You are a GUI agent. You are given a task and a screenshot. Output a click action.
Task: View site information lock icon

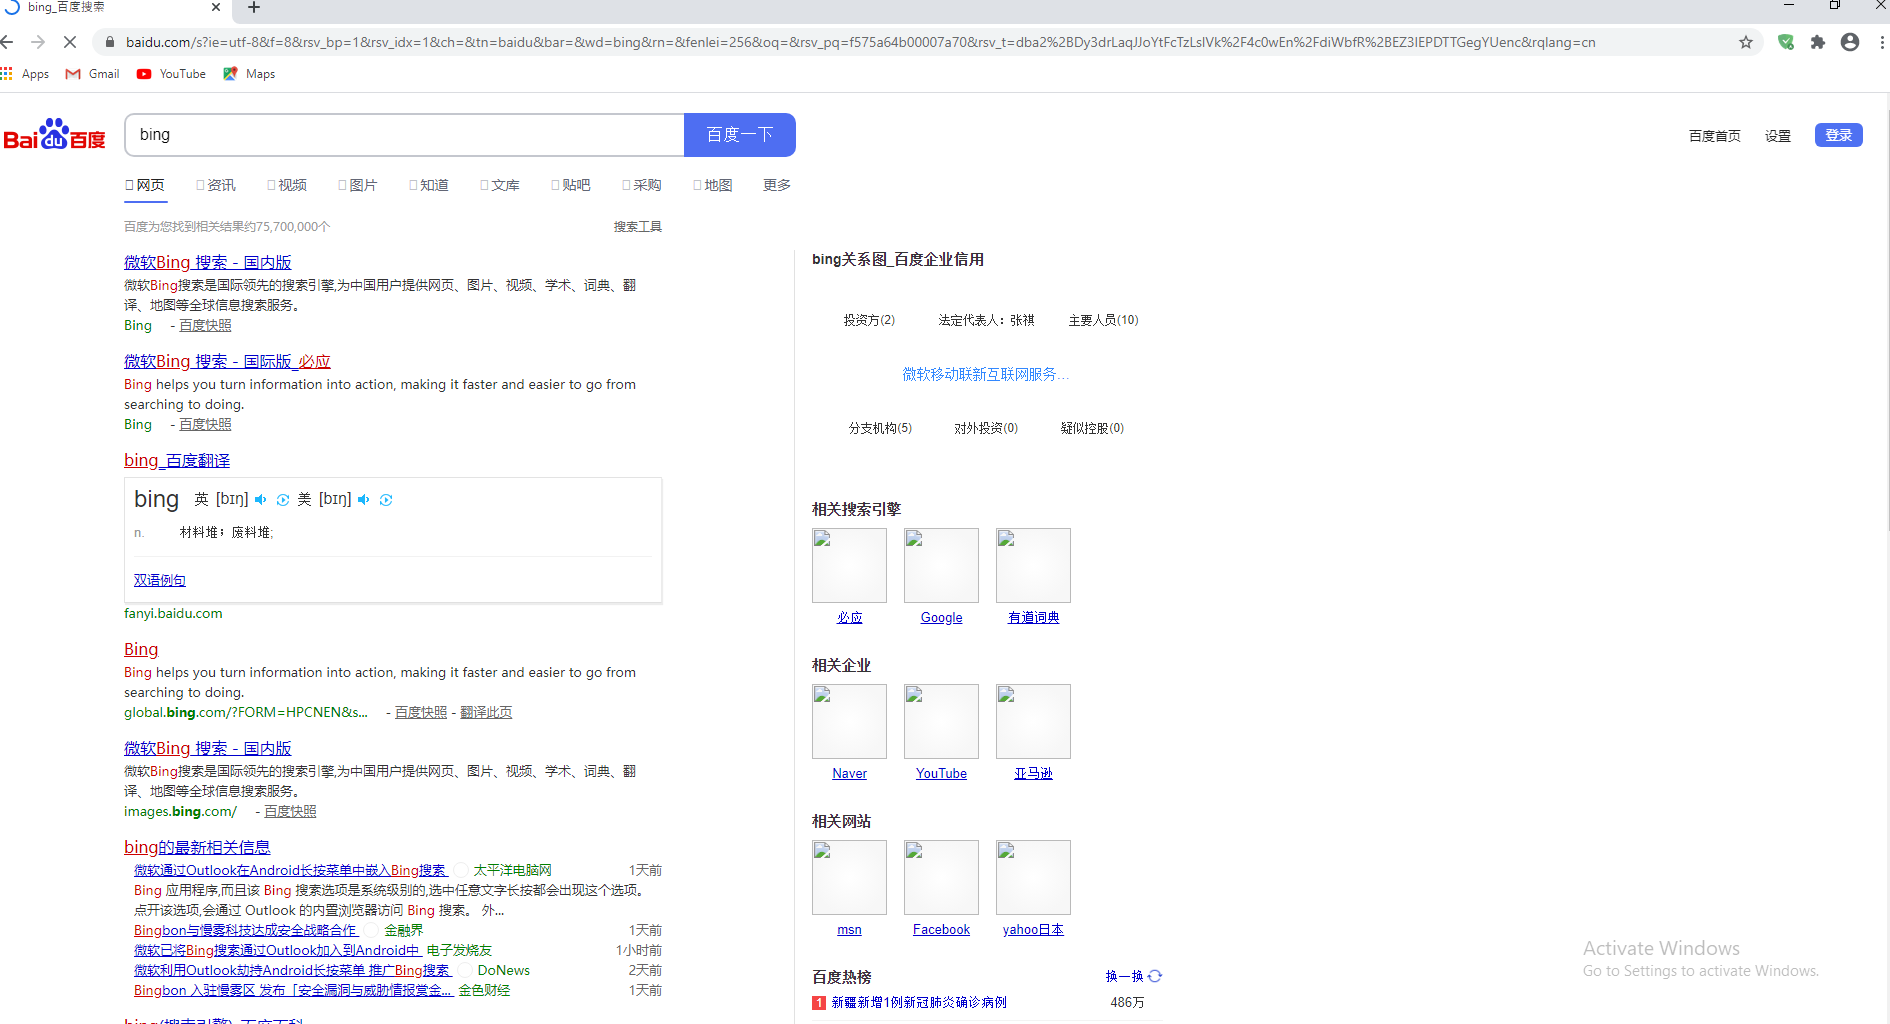click(109, 42)
